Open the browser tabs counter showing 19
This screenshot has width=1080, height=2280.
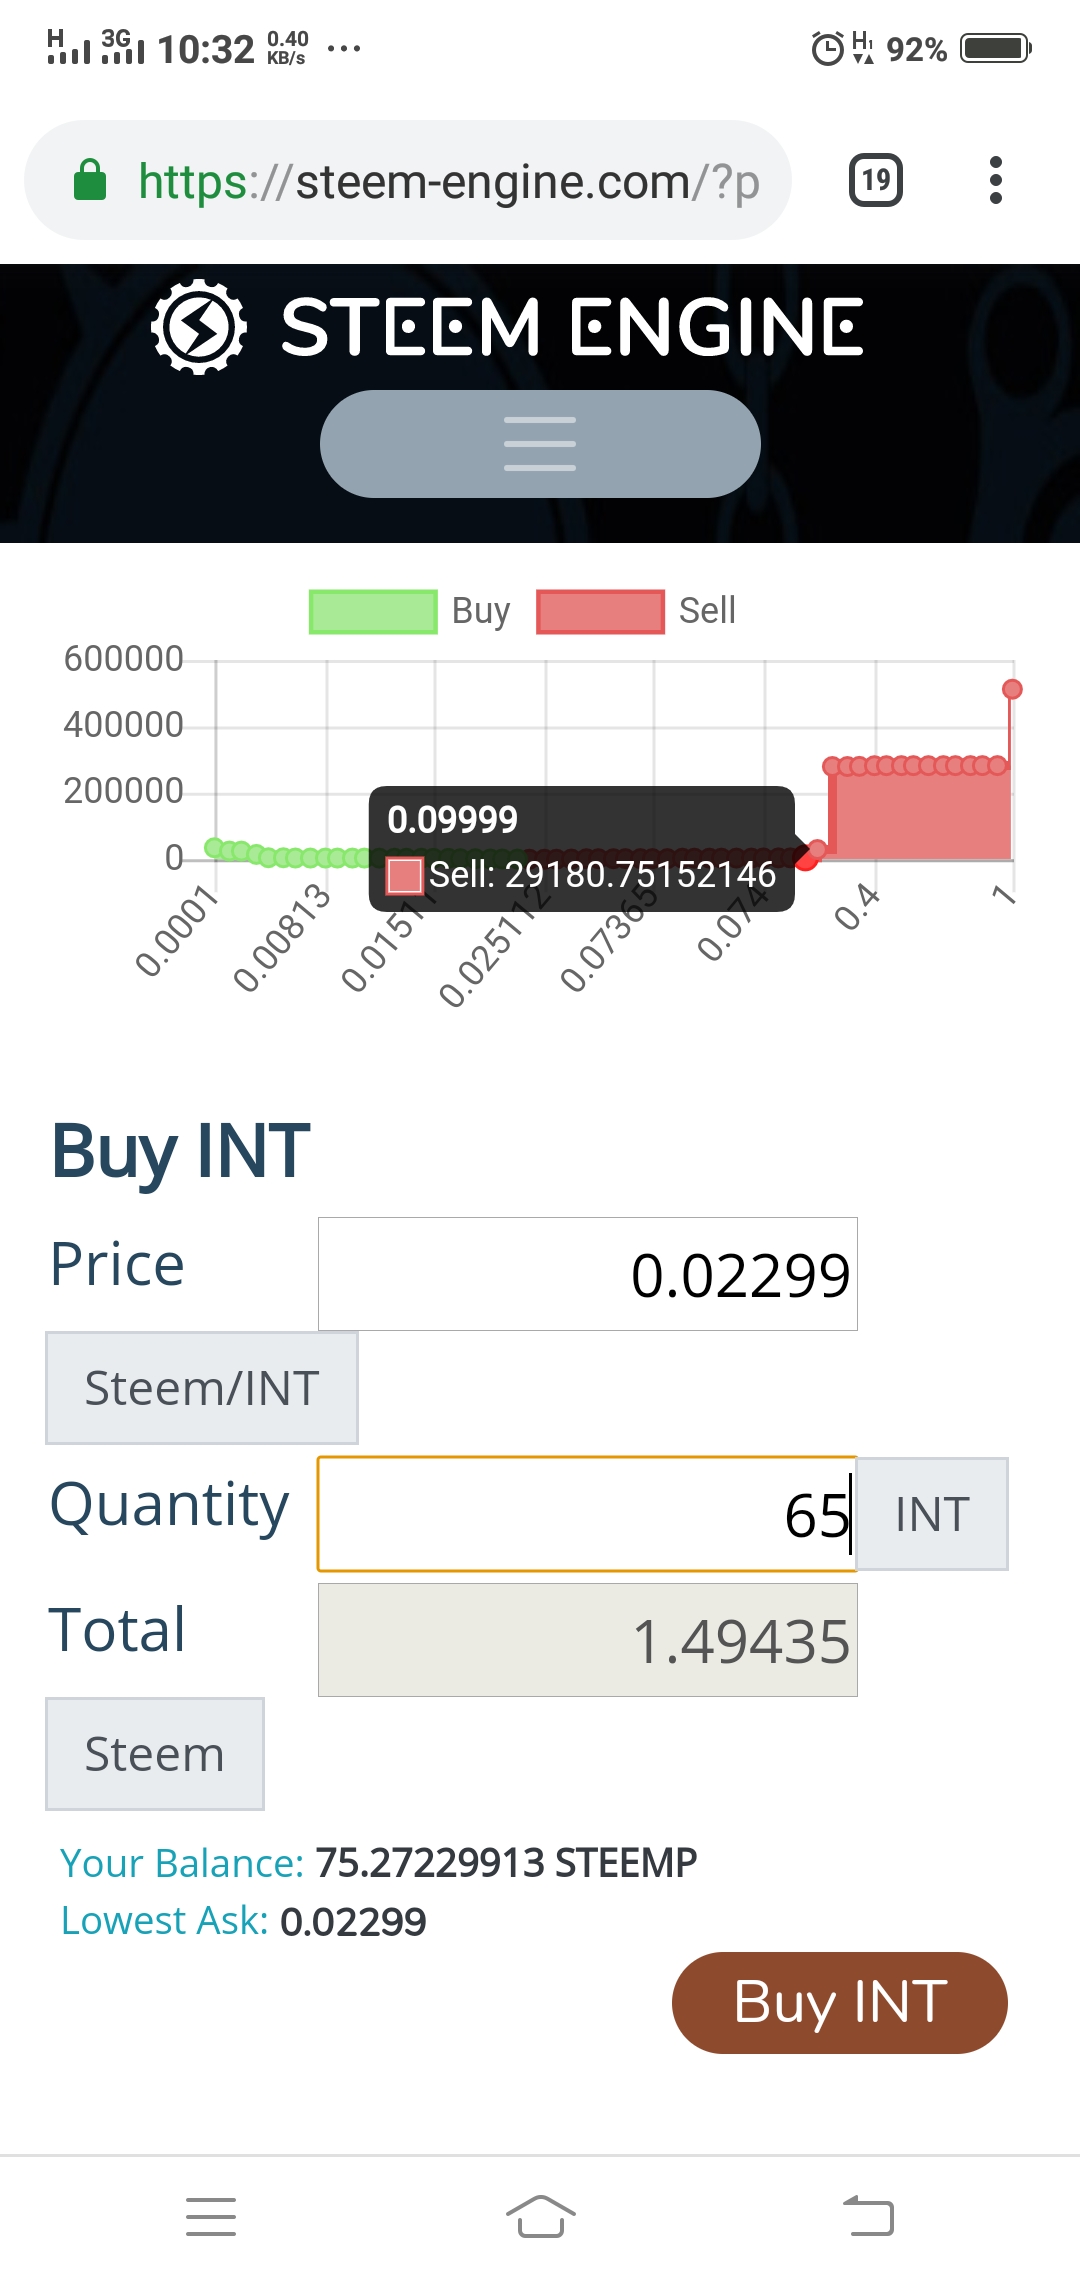click(x=876, y=180)
